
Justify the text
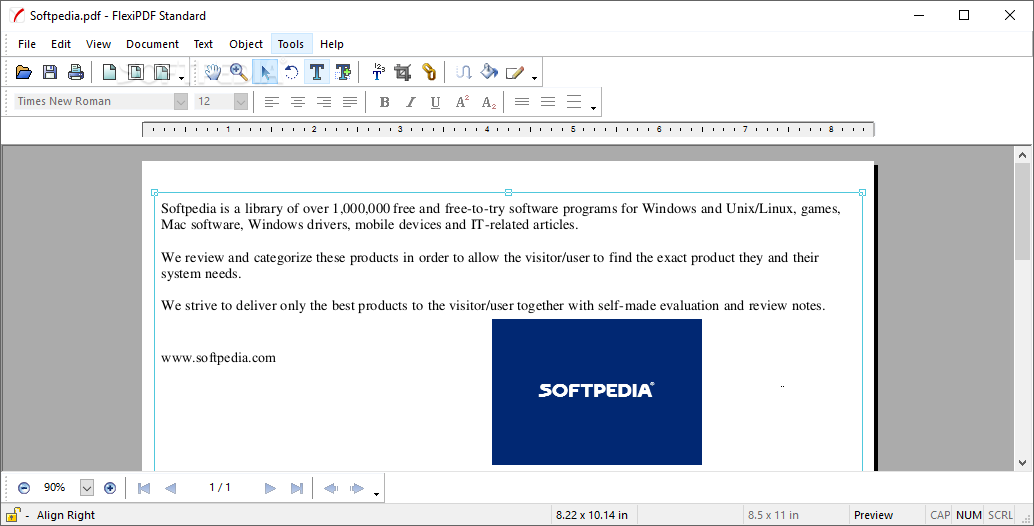350,102
